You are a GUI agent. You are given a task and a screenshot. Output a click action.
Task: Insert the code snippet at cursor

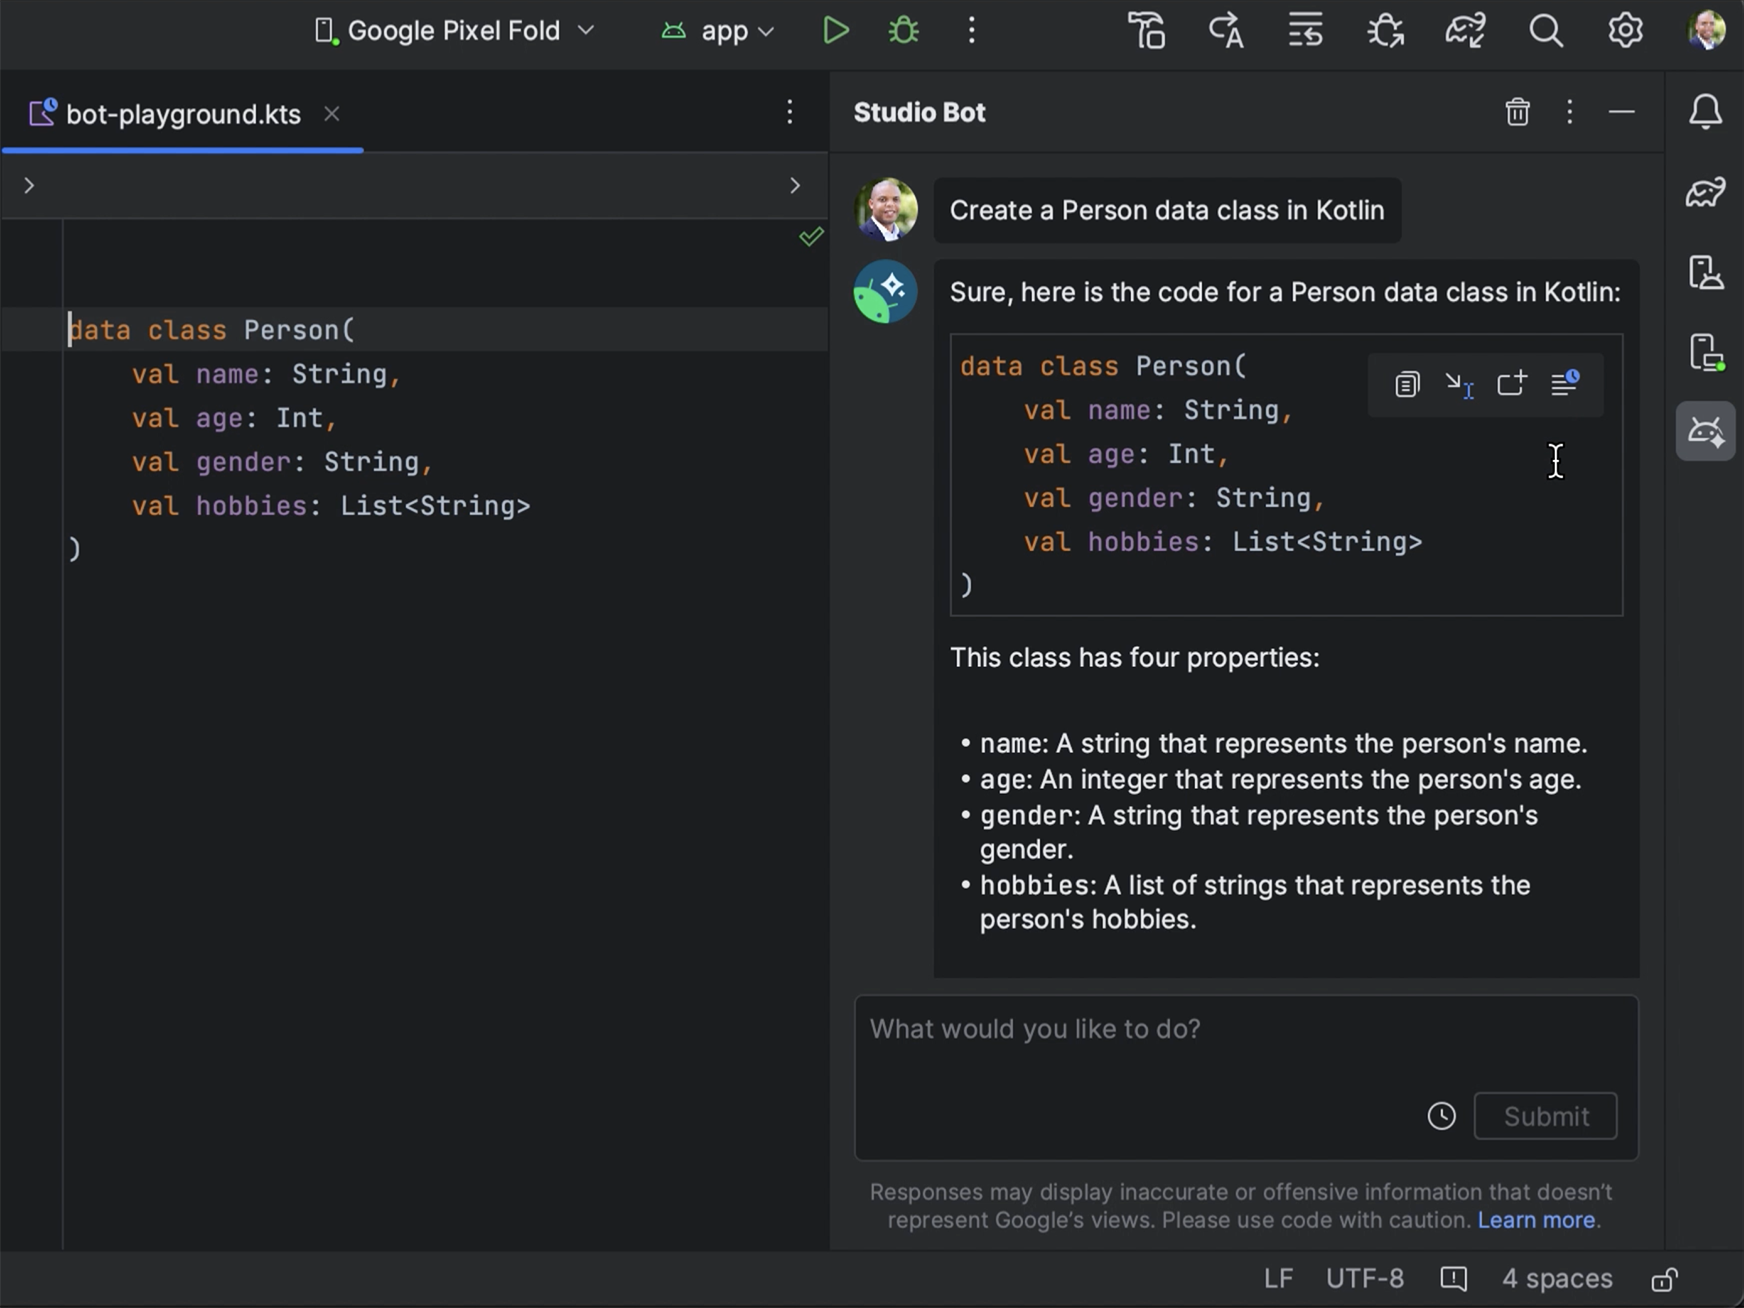coord(1459,384)
